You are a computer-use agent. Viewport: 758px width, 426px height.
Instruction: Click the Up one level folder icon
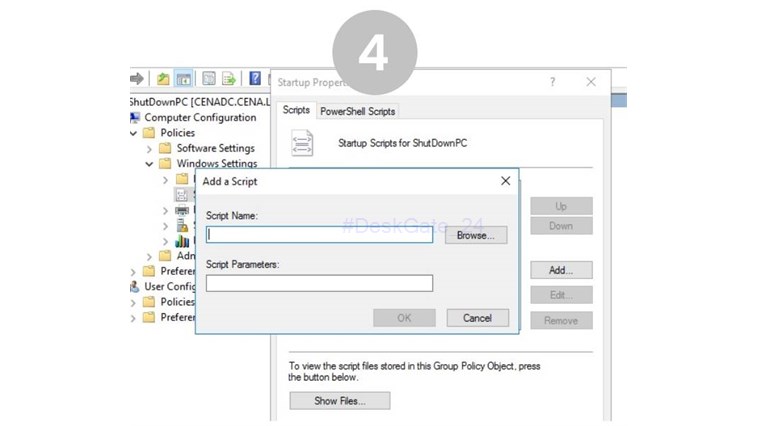tap(163, 78)
